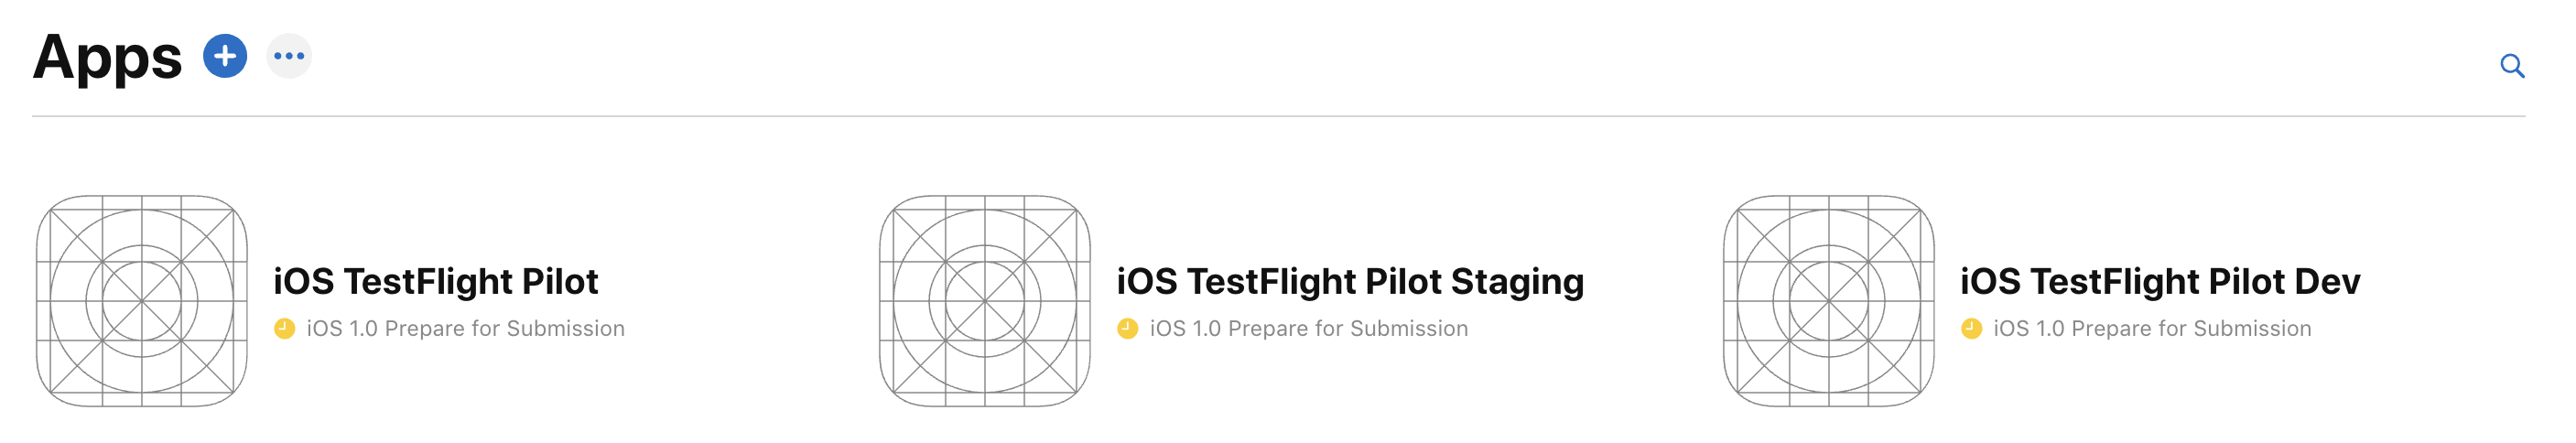
Task: Click "Prepare for Submission" under iOS TestFlight Pilot
Action: point(505,329)
